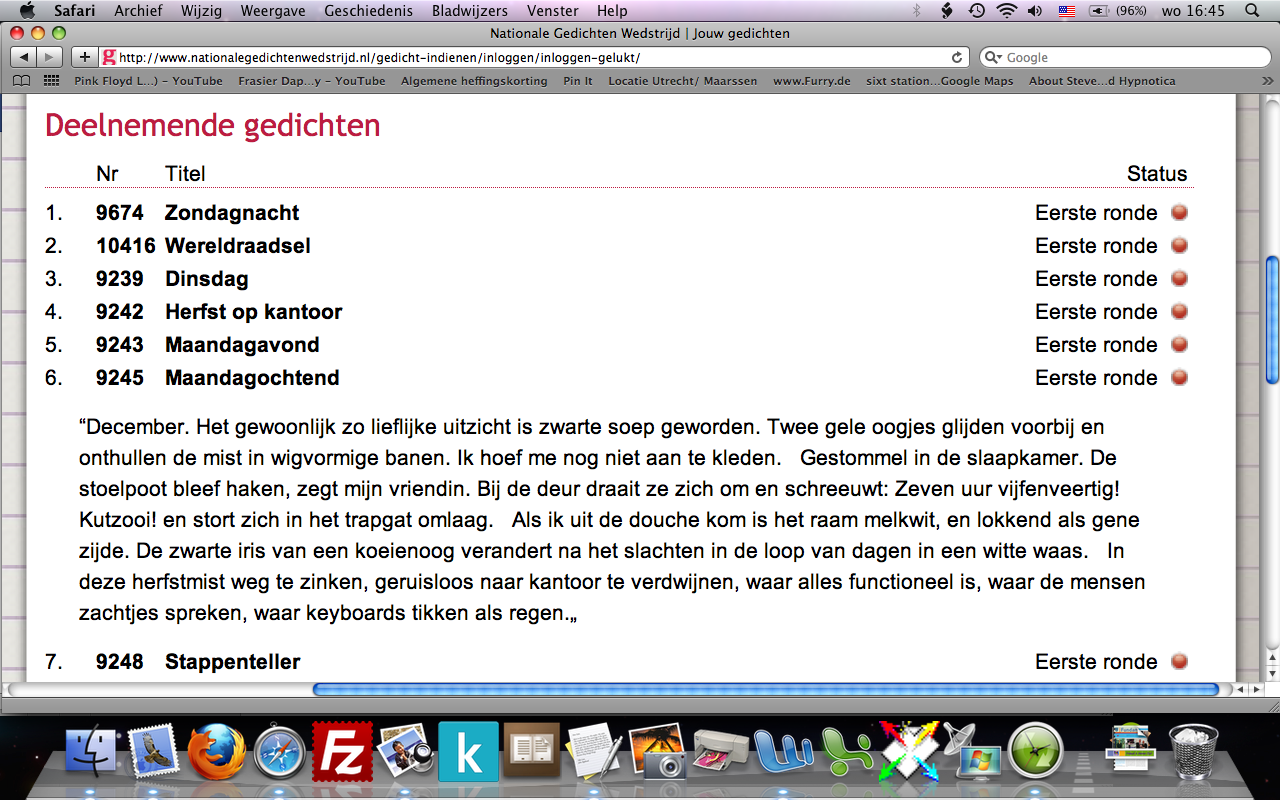Click the Safari back navigation arrow
Viewport: 1280px width, 800px height.
[x=23, y=57]
